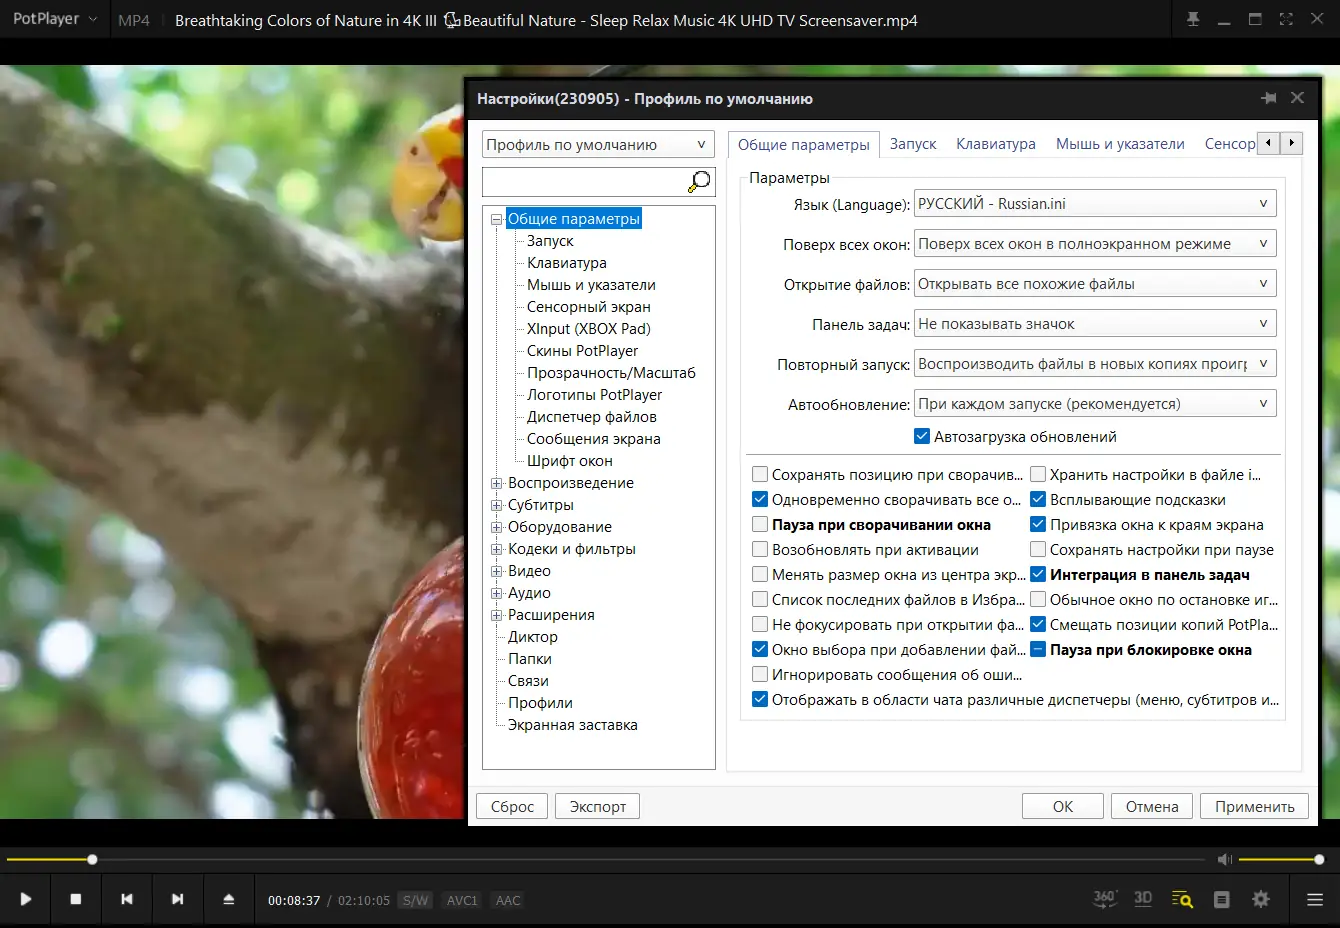Expand the 'Воспроизведение' tree node
The height and width of the screenshot is (928, 1340).
click(497, 483)
